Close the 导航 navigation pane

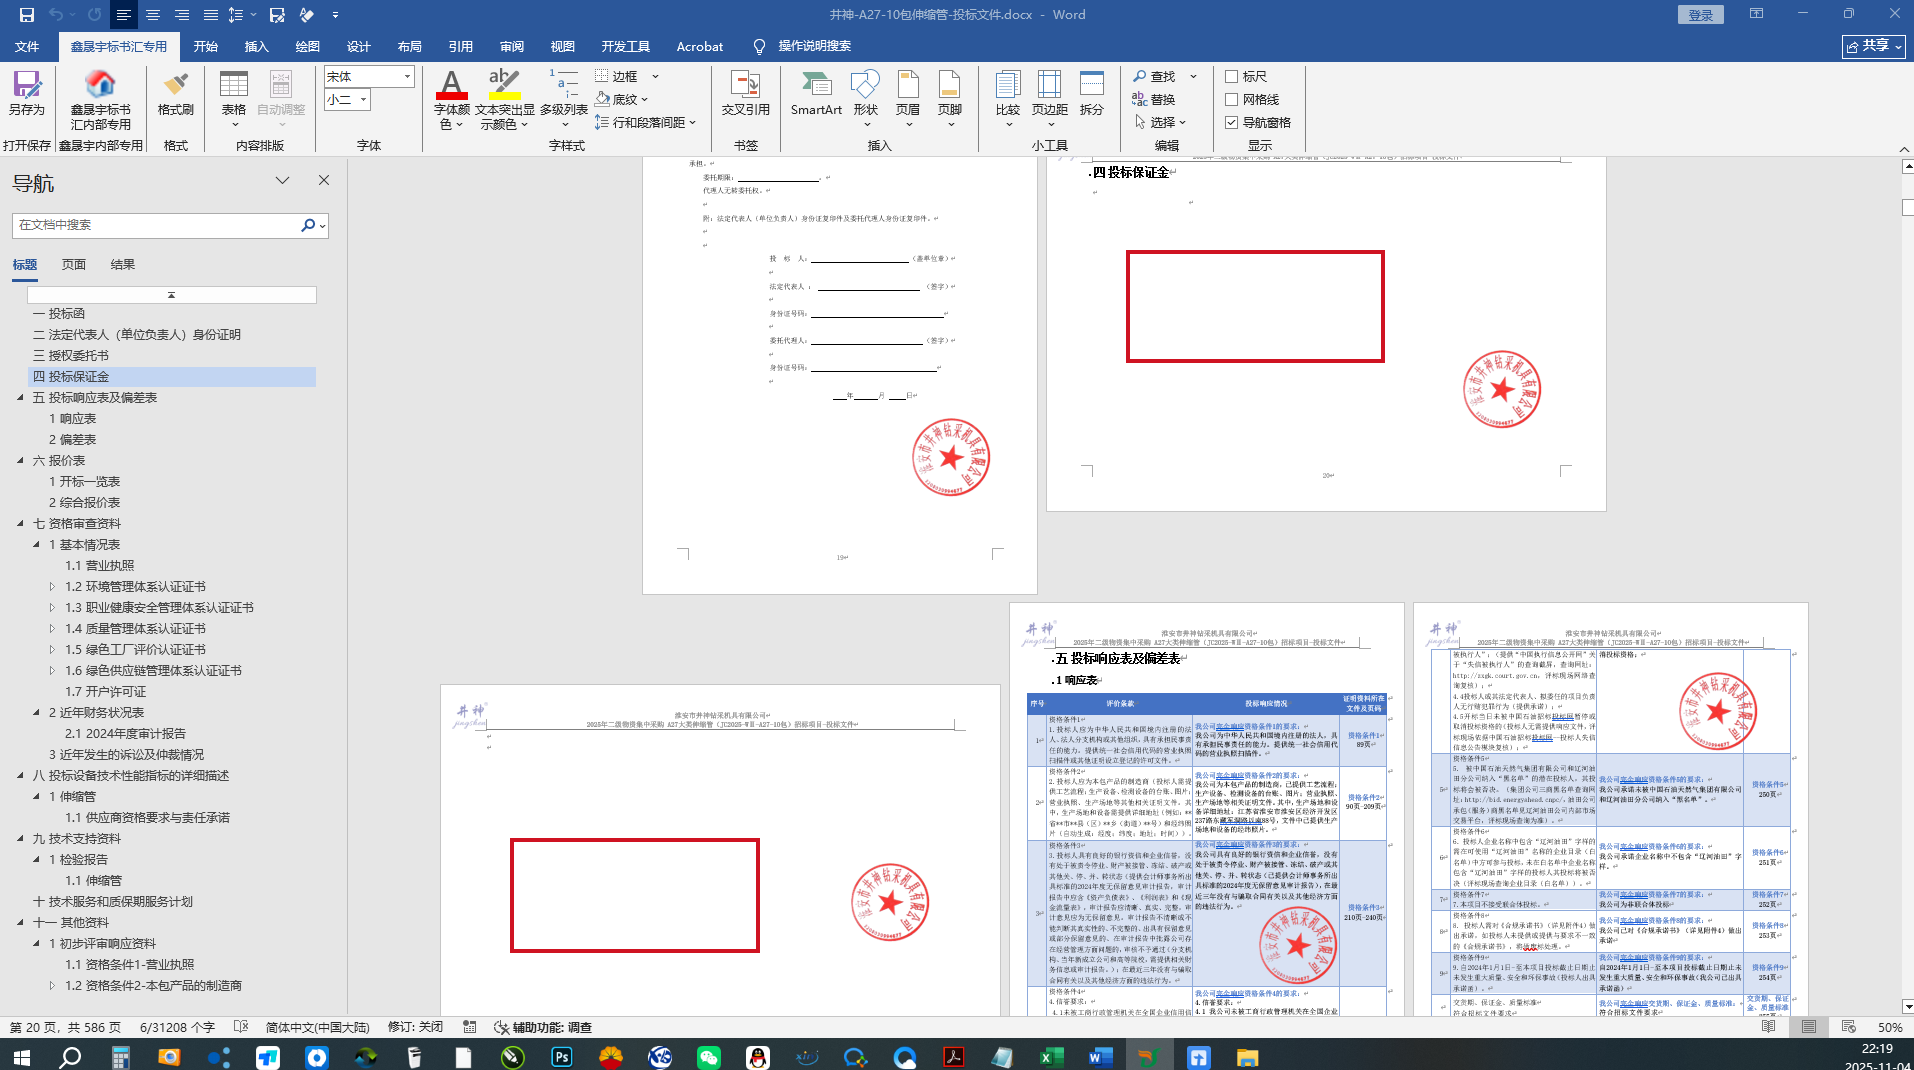[x=324, y=180]
